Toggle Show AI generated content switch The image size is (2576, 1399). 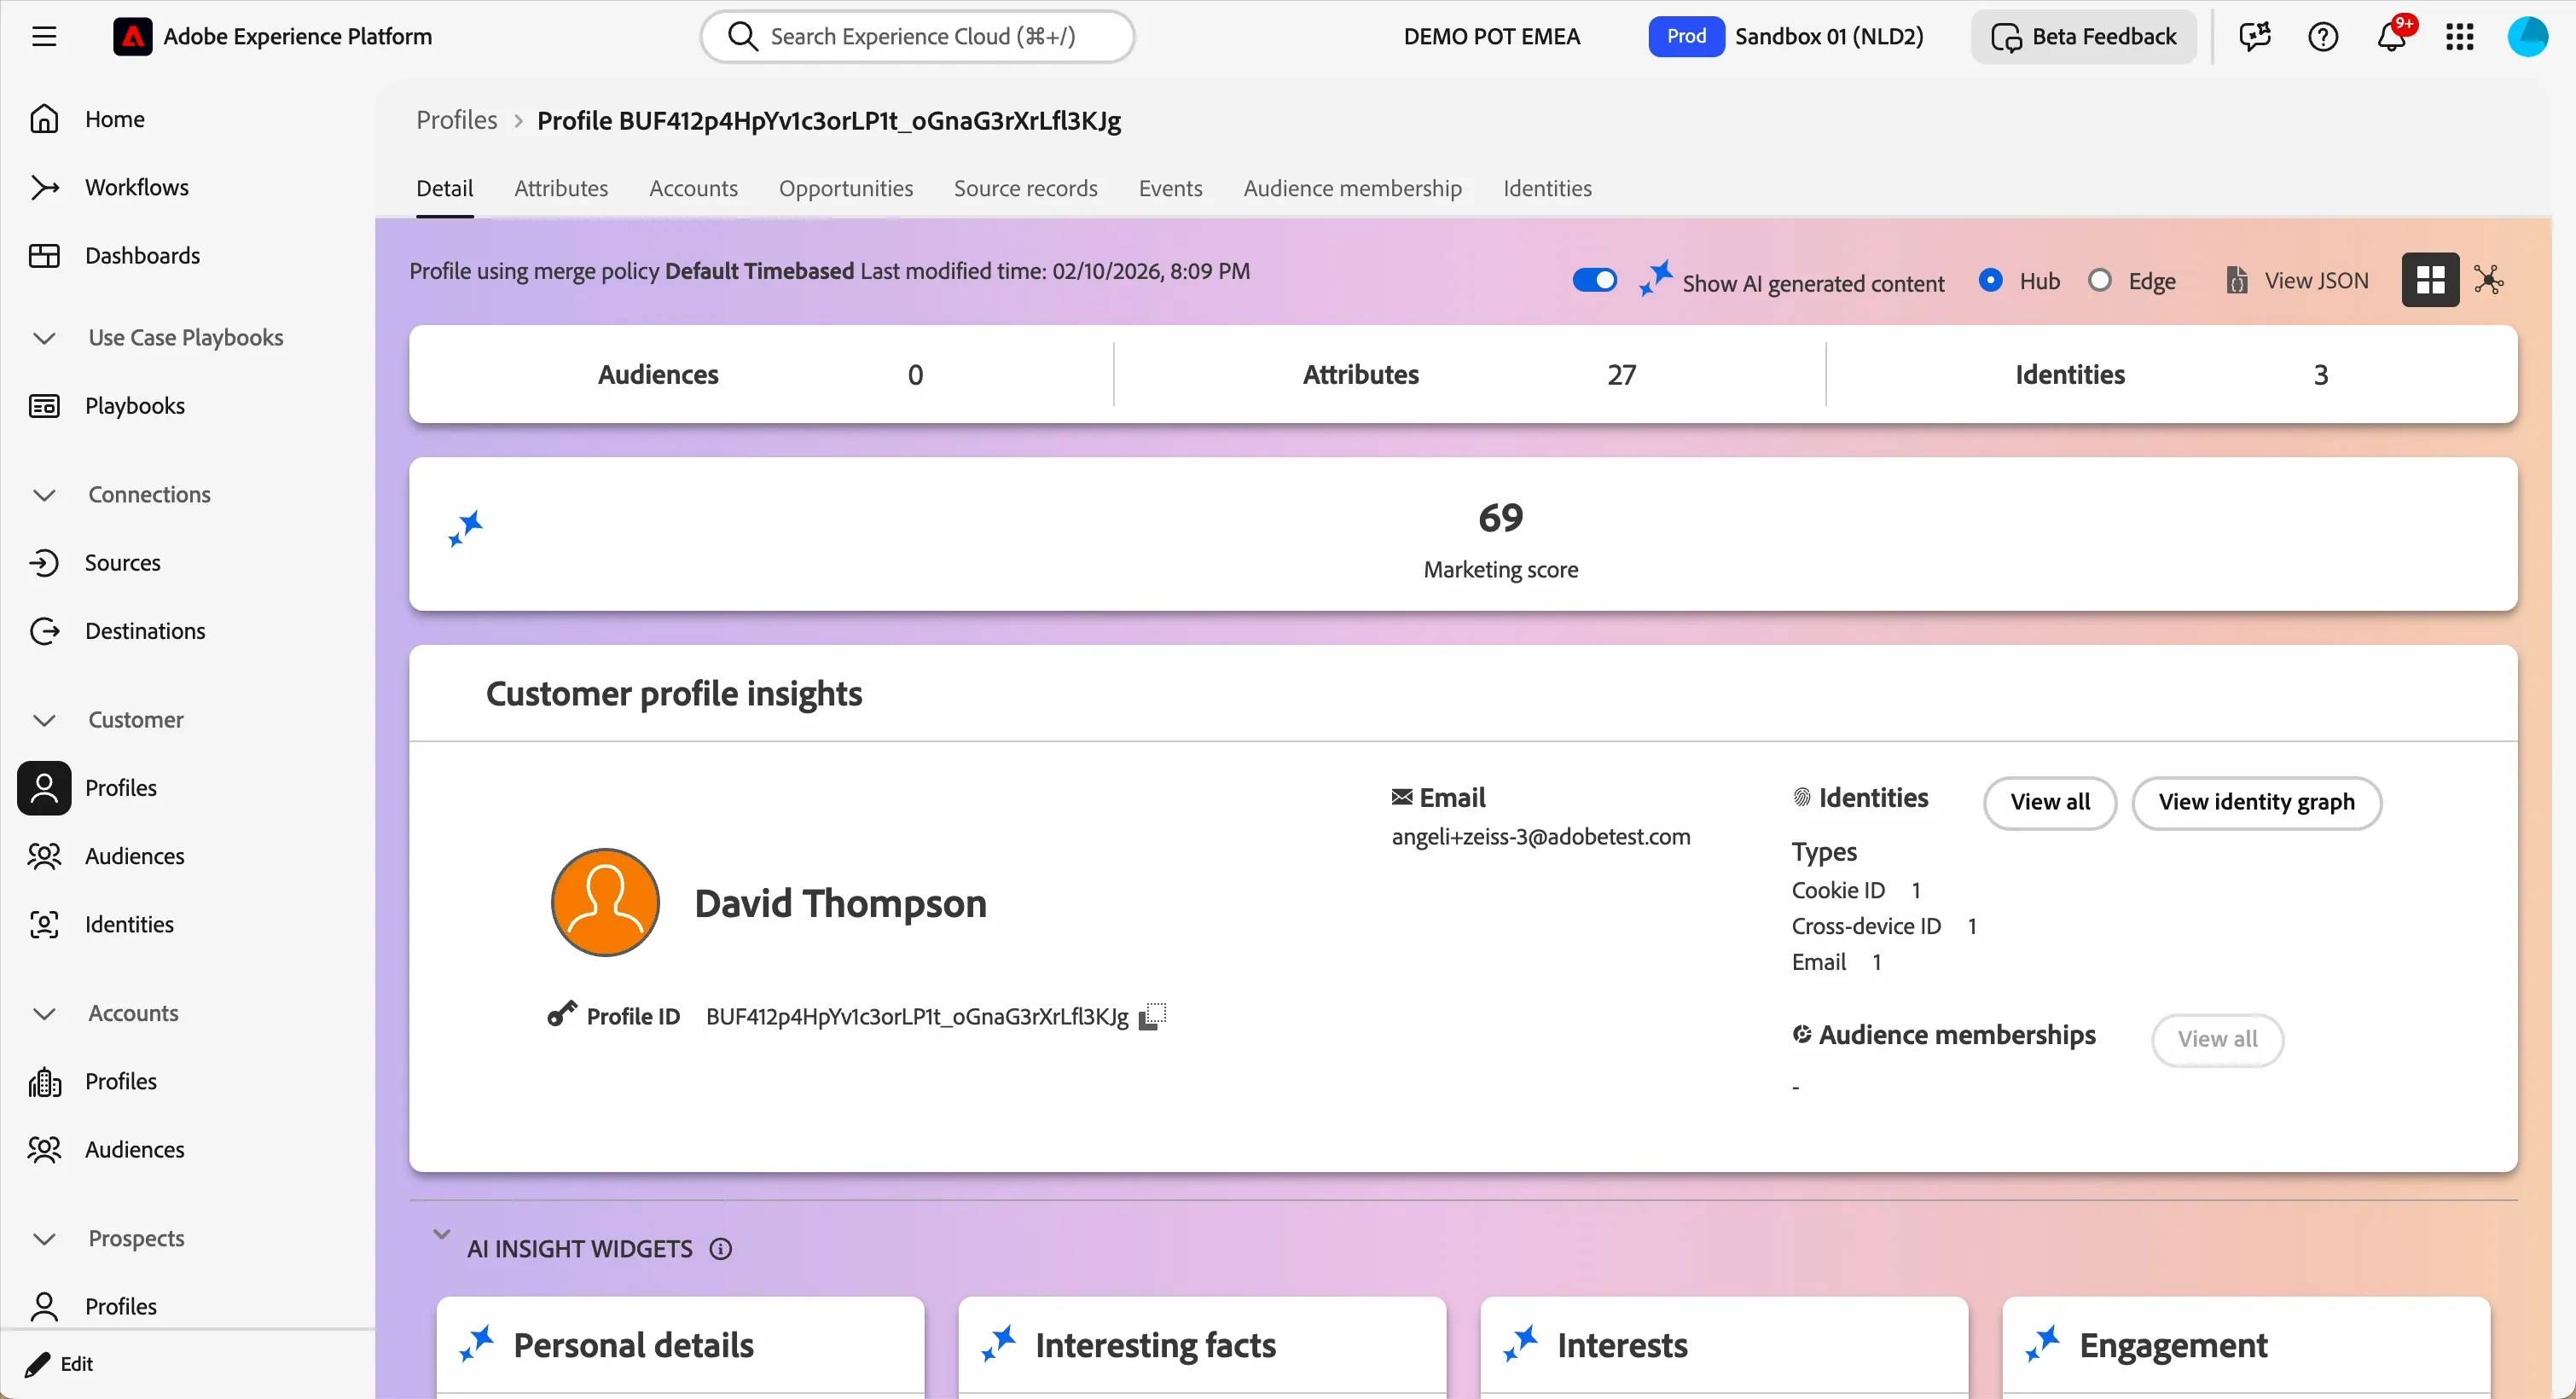pos(1594,280)
